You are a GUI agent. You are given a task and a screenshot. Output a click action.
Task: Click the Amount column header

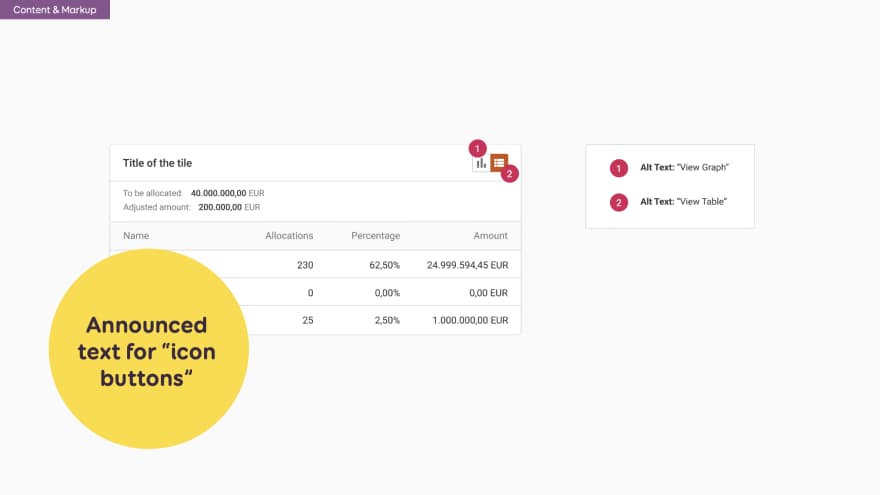(490, 236)
